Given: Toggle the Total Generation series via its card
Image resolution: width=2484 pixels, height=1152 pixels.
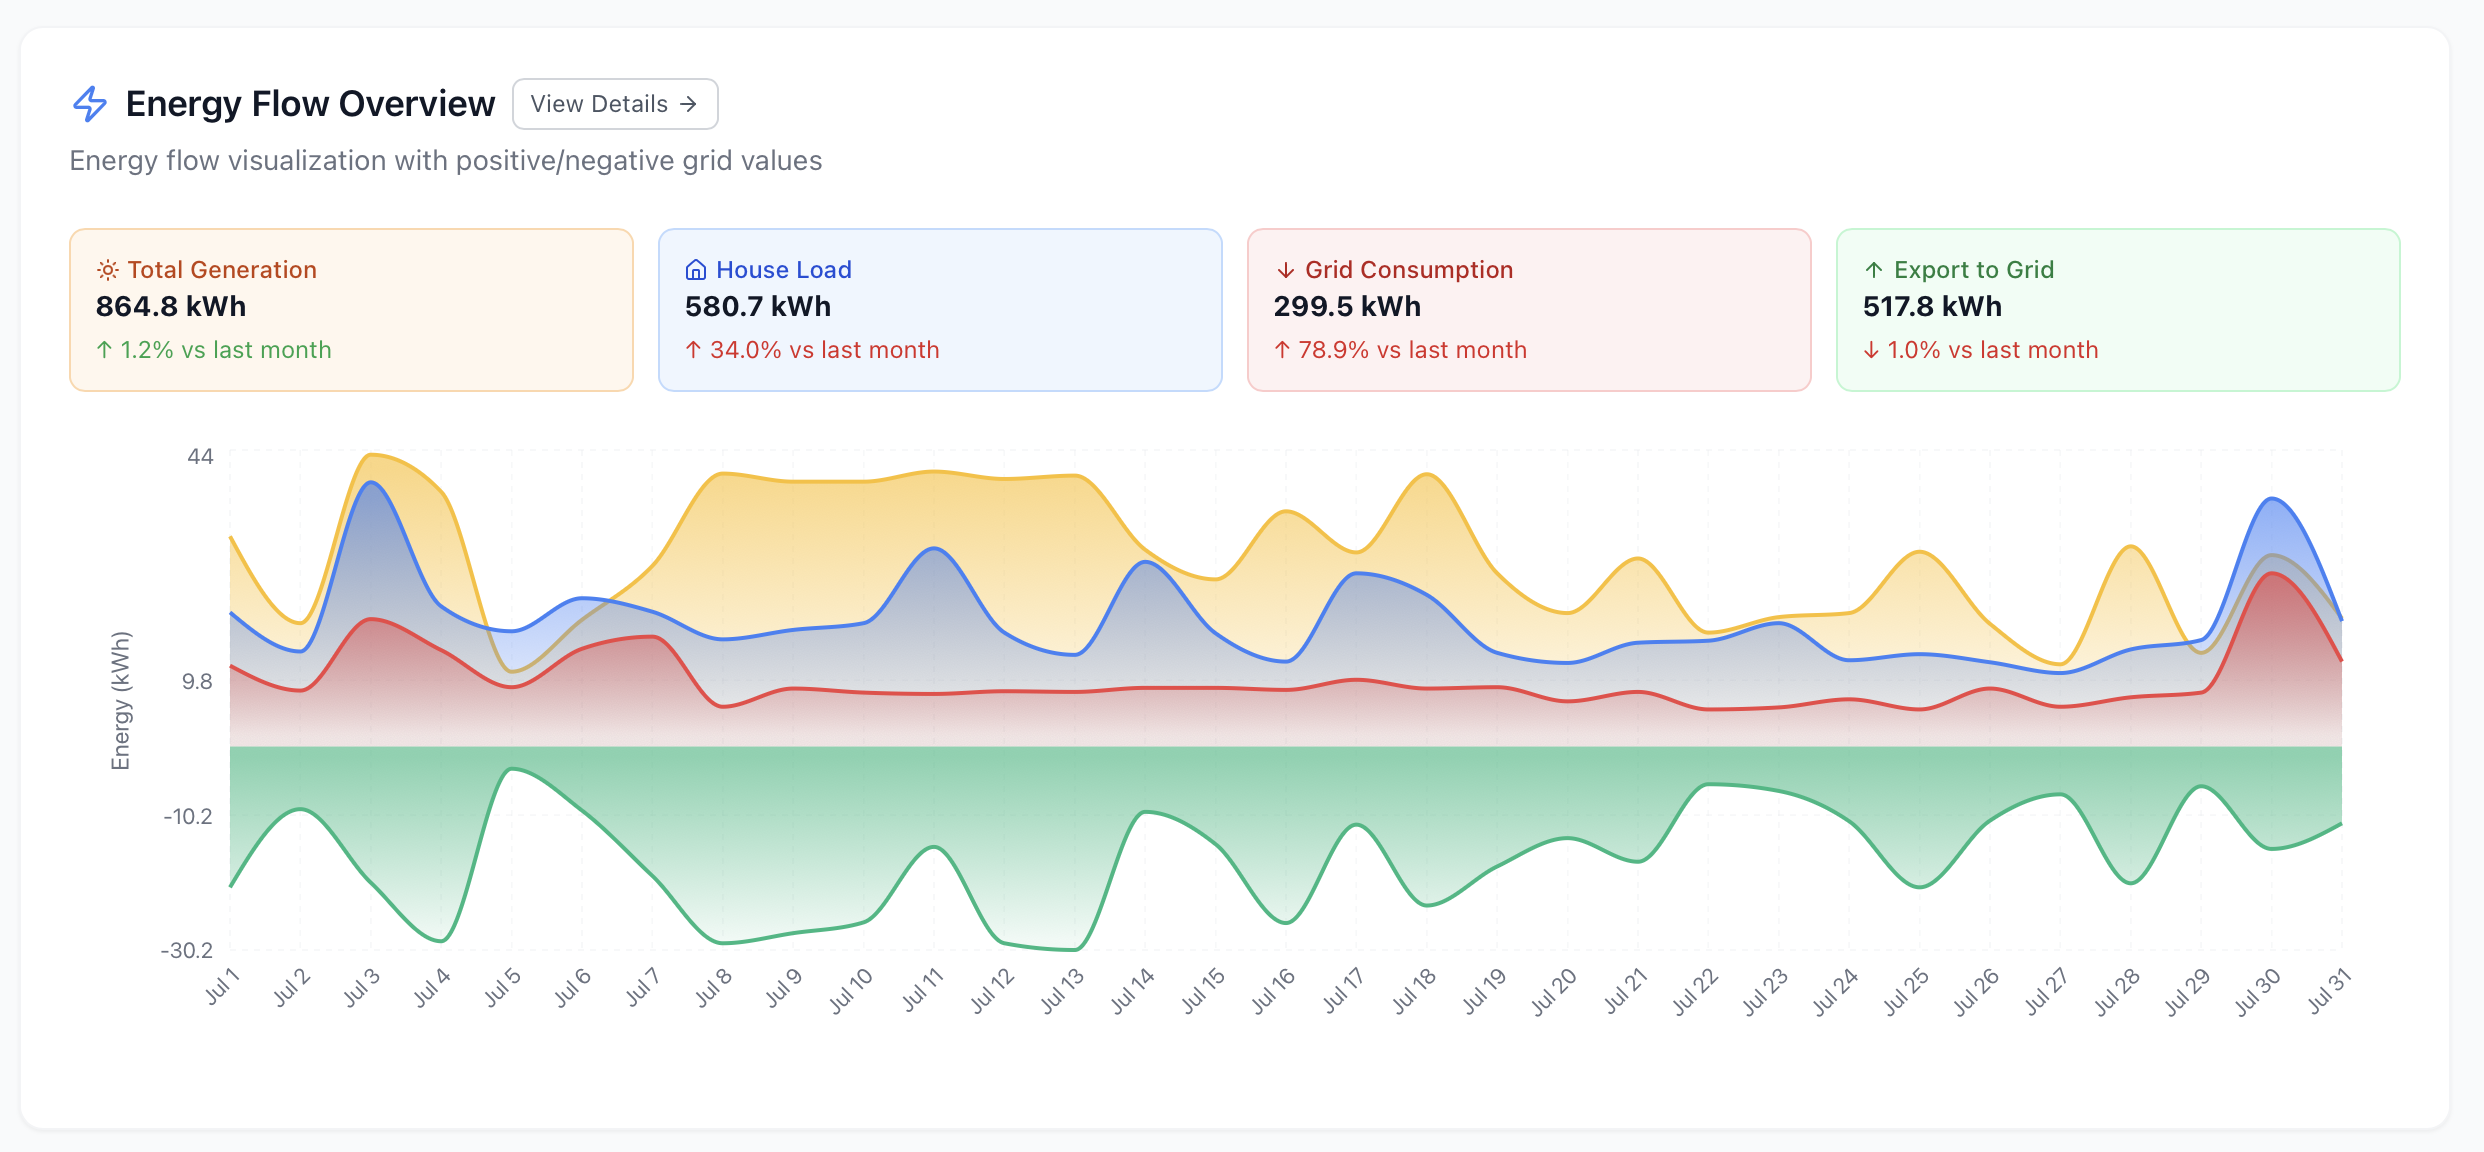Looking at the screenshot, I should (350, 309).
